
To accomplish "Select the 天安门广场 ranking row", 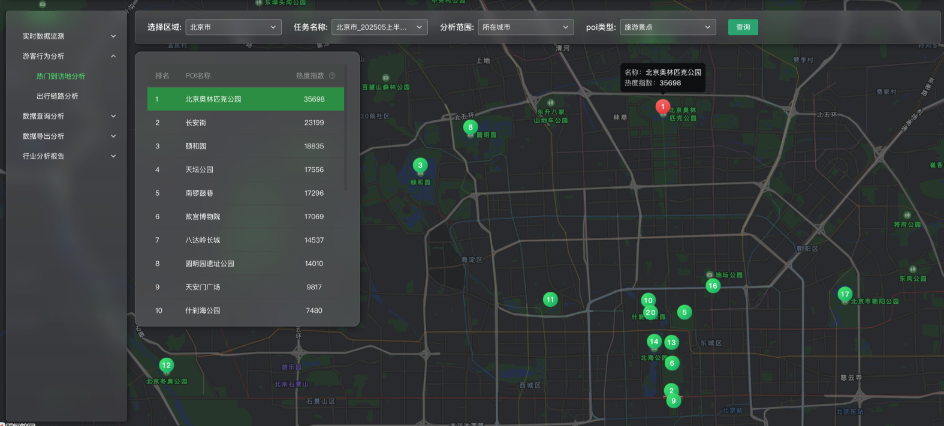I will [x=246, y=287].
